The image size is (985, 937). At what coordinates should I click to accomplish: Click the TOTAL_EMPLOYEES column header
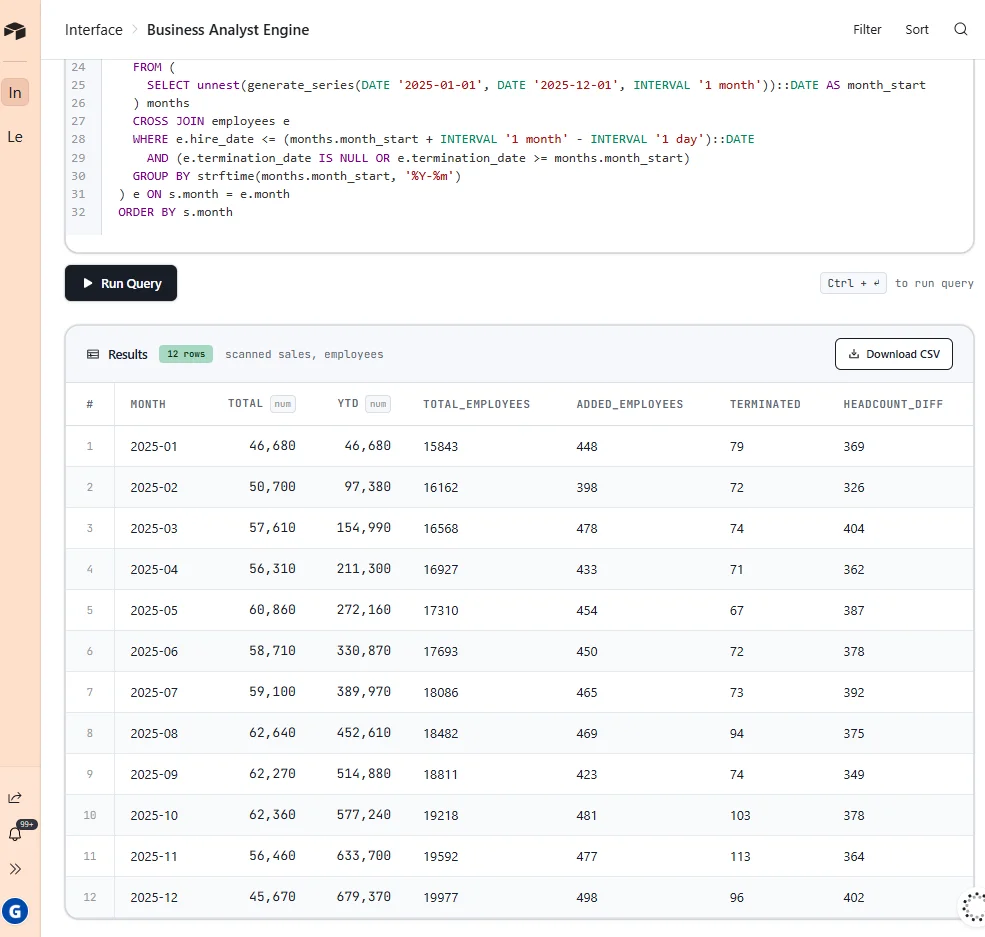pyautogui.click(x=476, y=404)
